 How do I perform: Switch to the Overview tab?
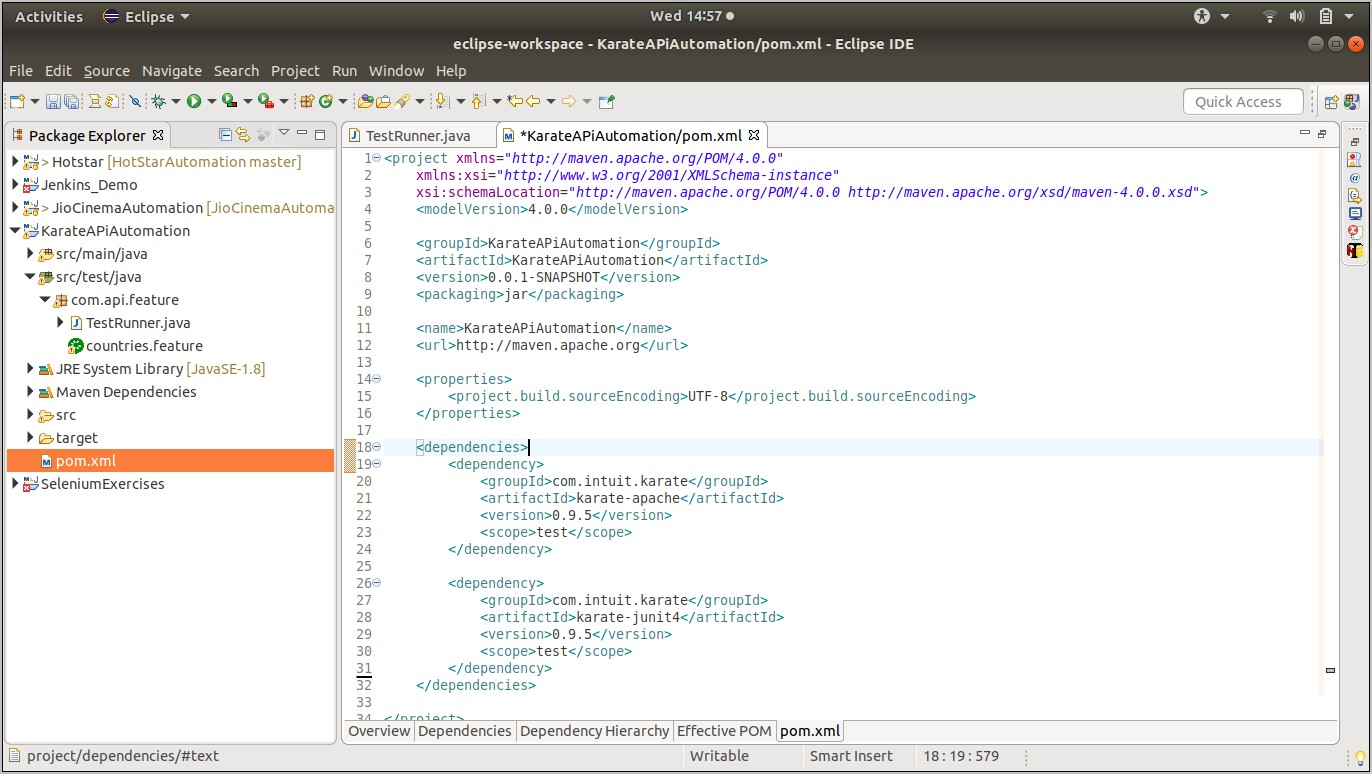click(x=379, y=731)
